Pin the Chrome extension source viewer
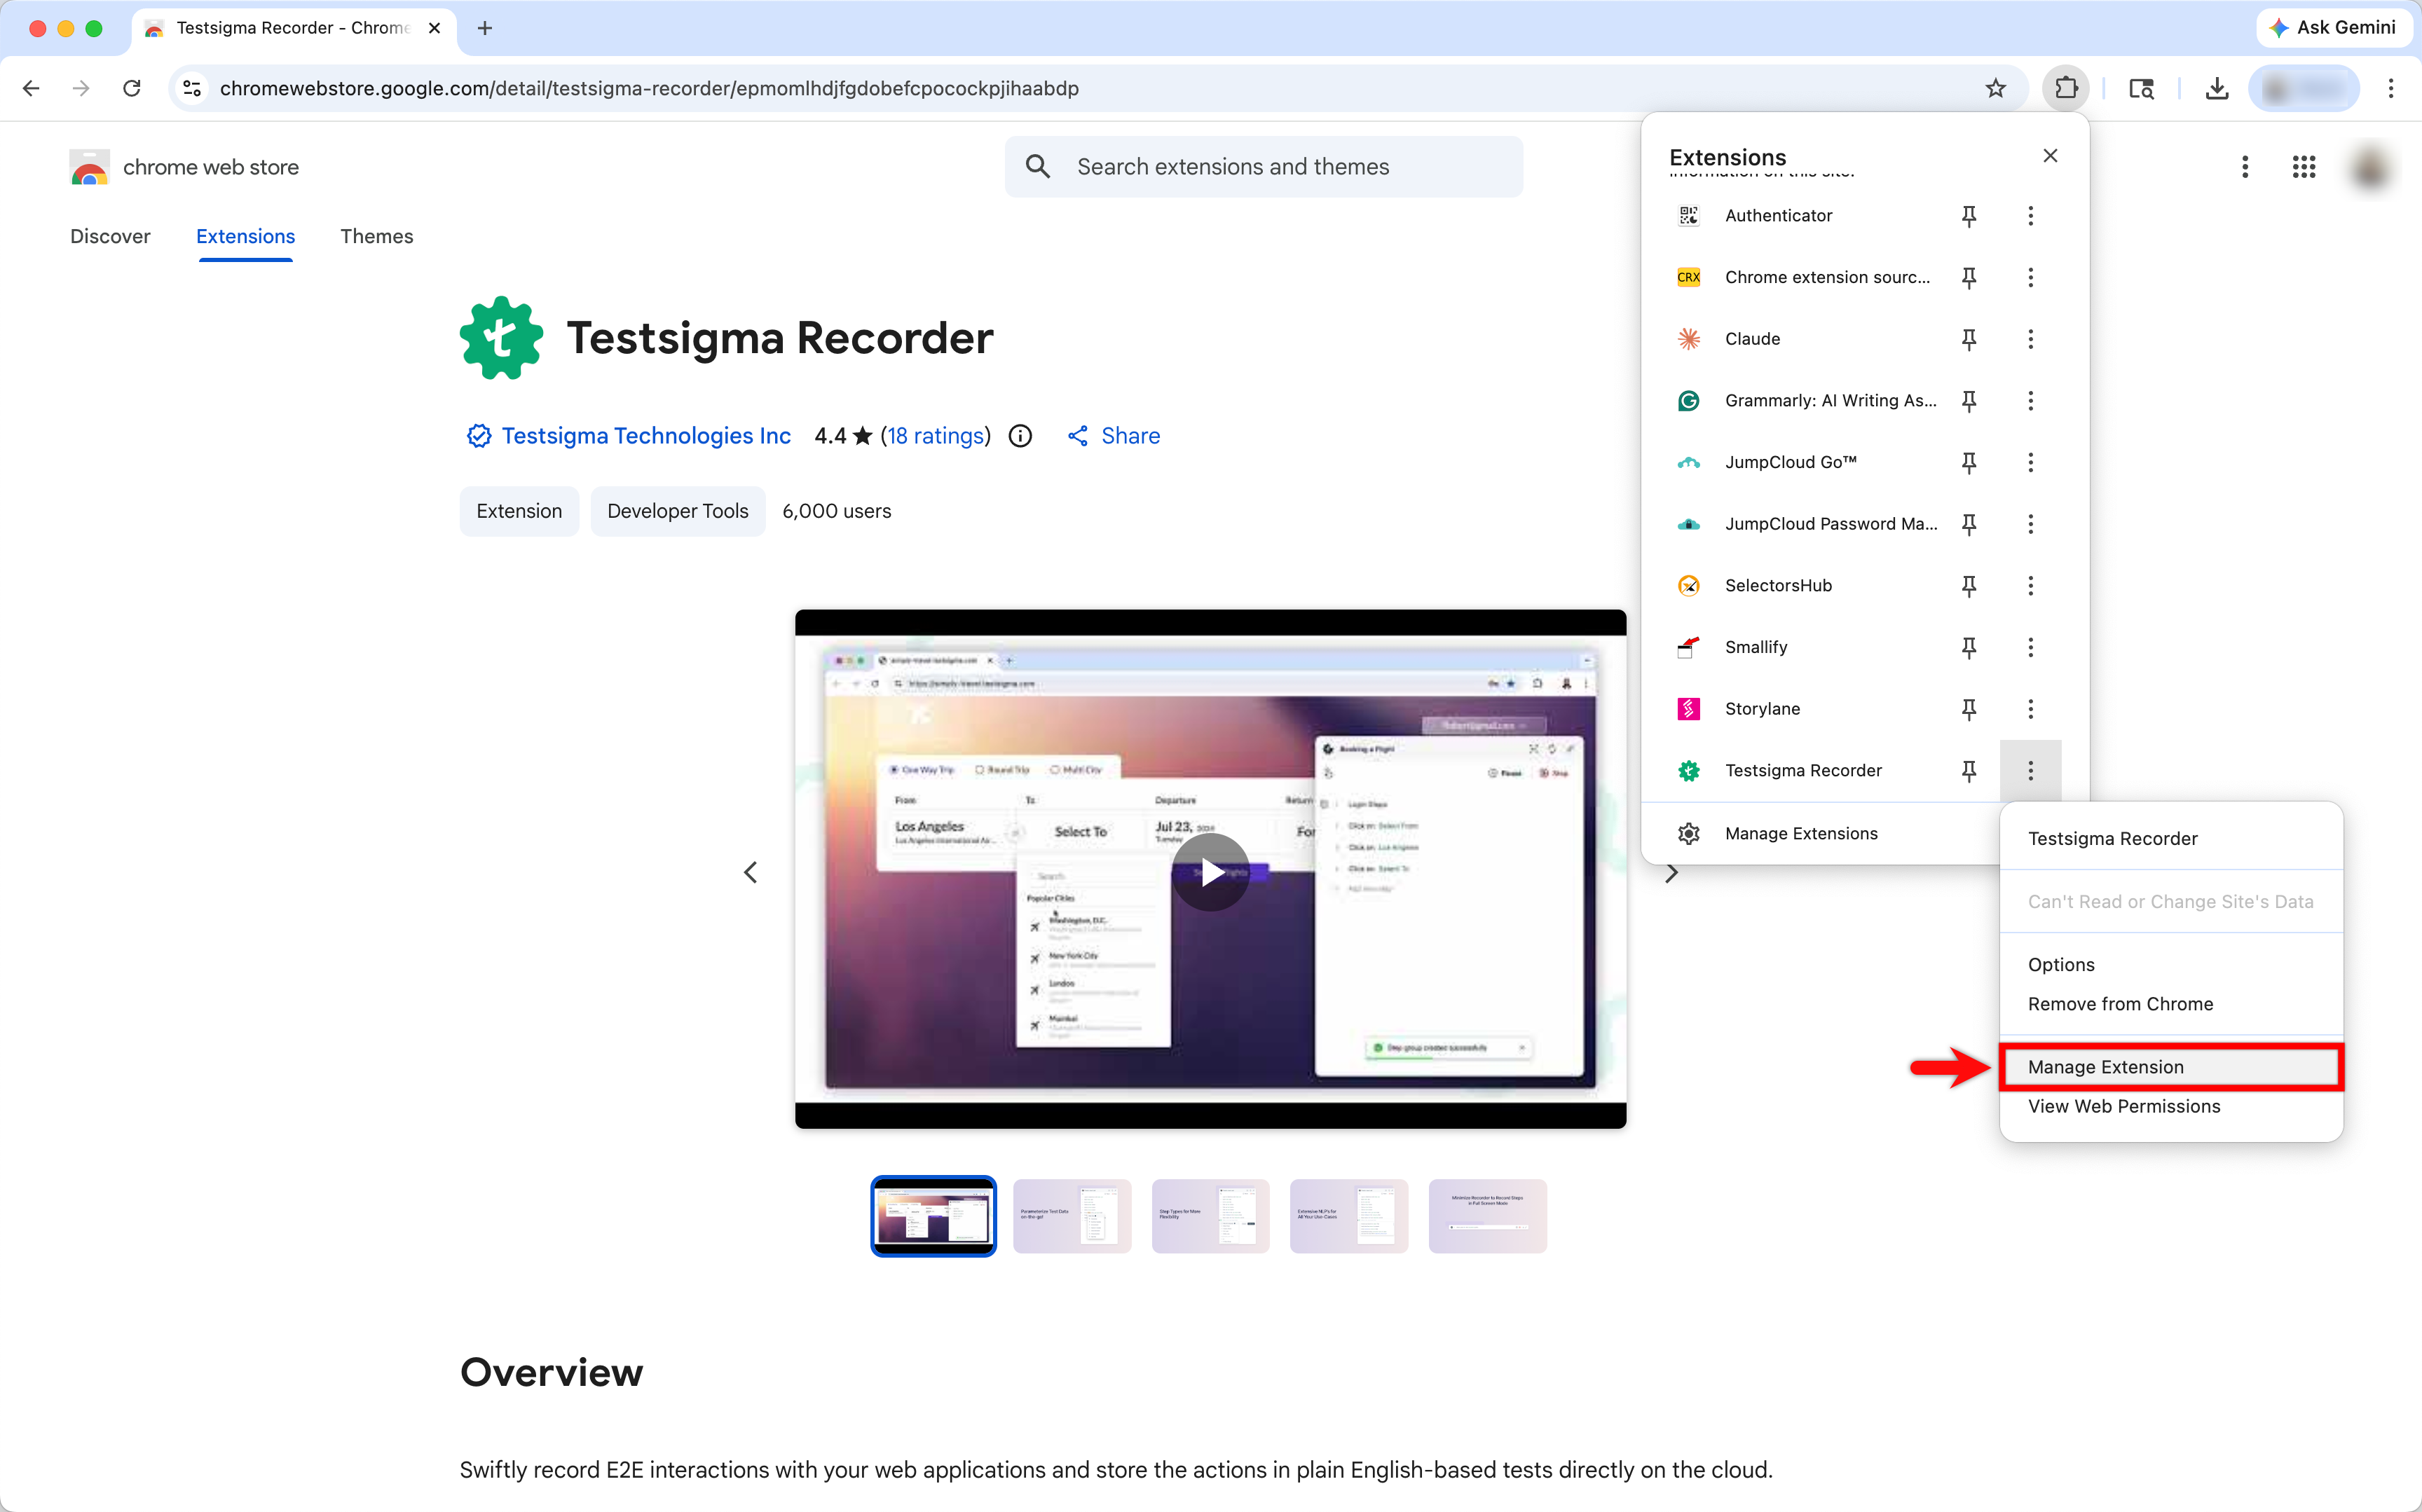Image resolution: width=2422 pixels, height=1512 pixels. (1969, 277)
